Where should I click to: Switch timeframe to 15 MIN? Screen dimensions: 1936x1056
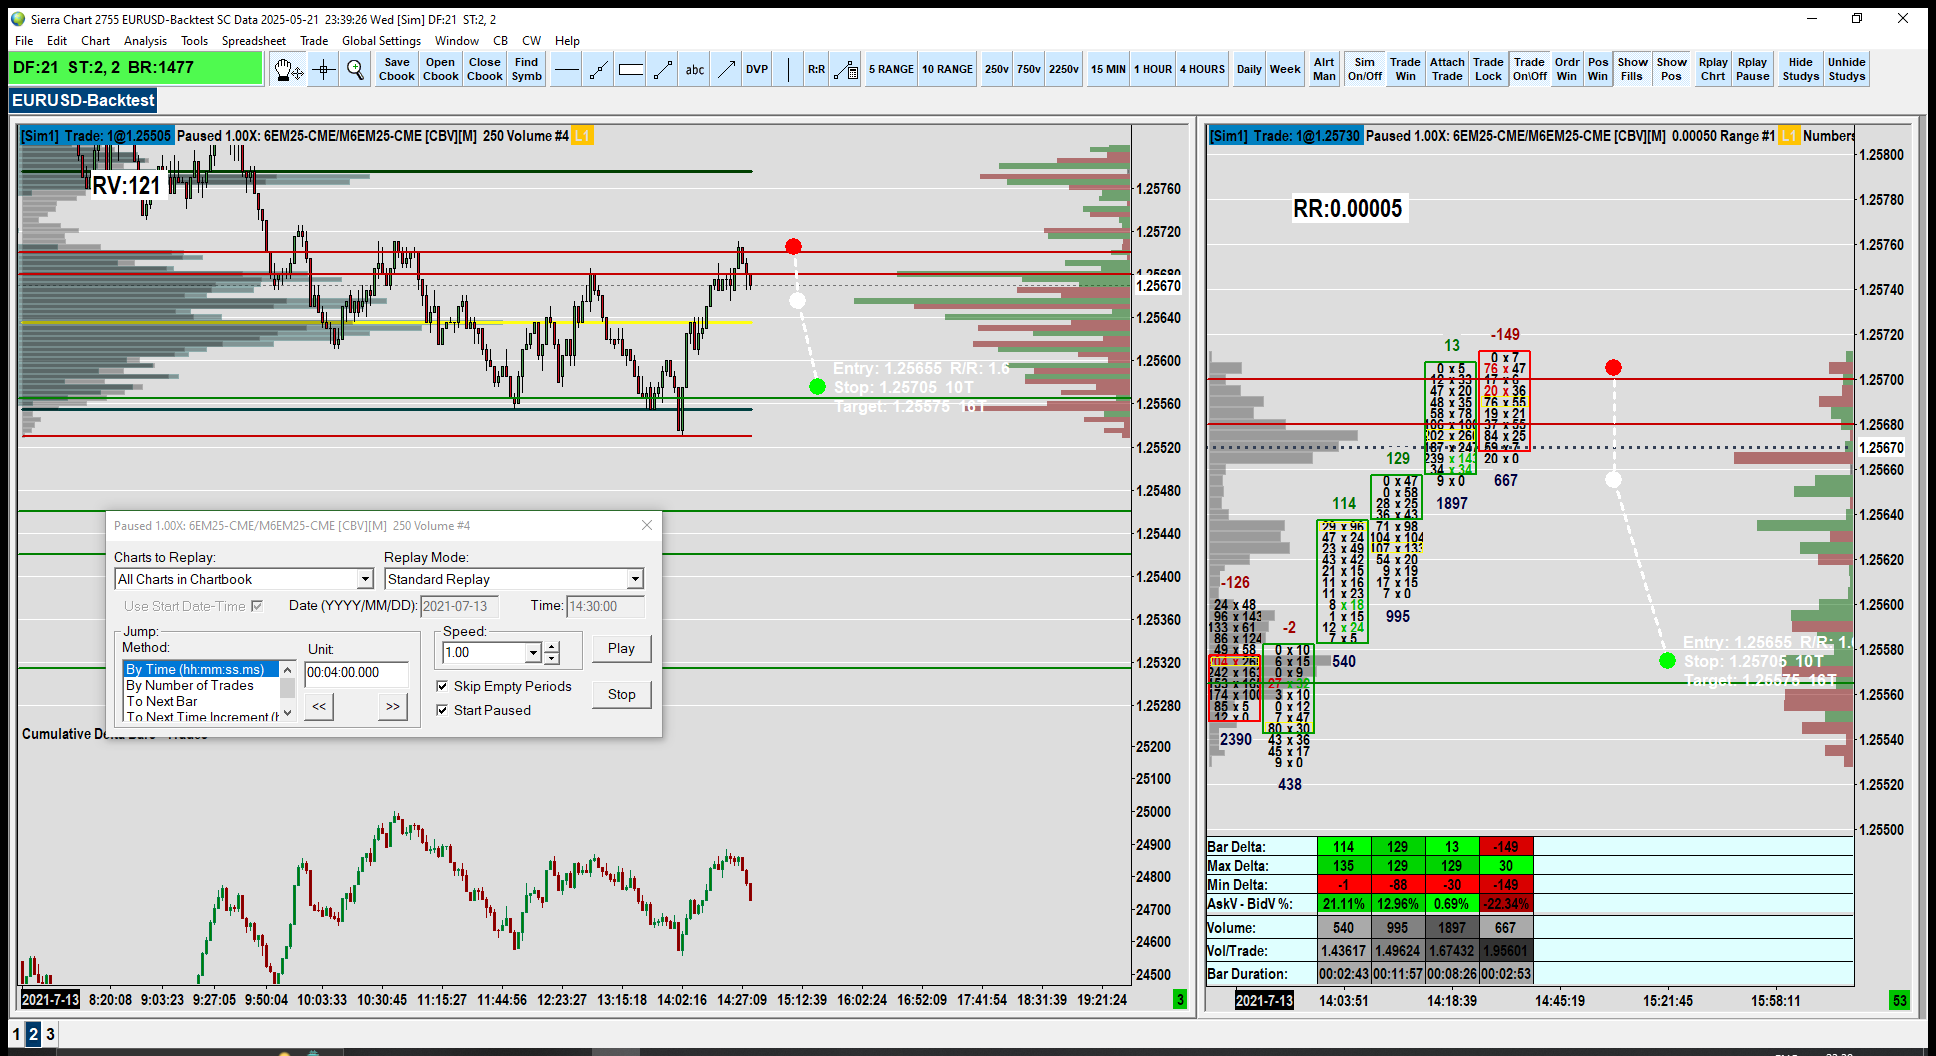click(1108, 69)
